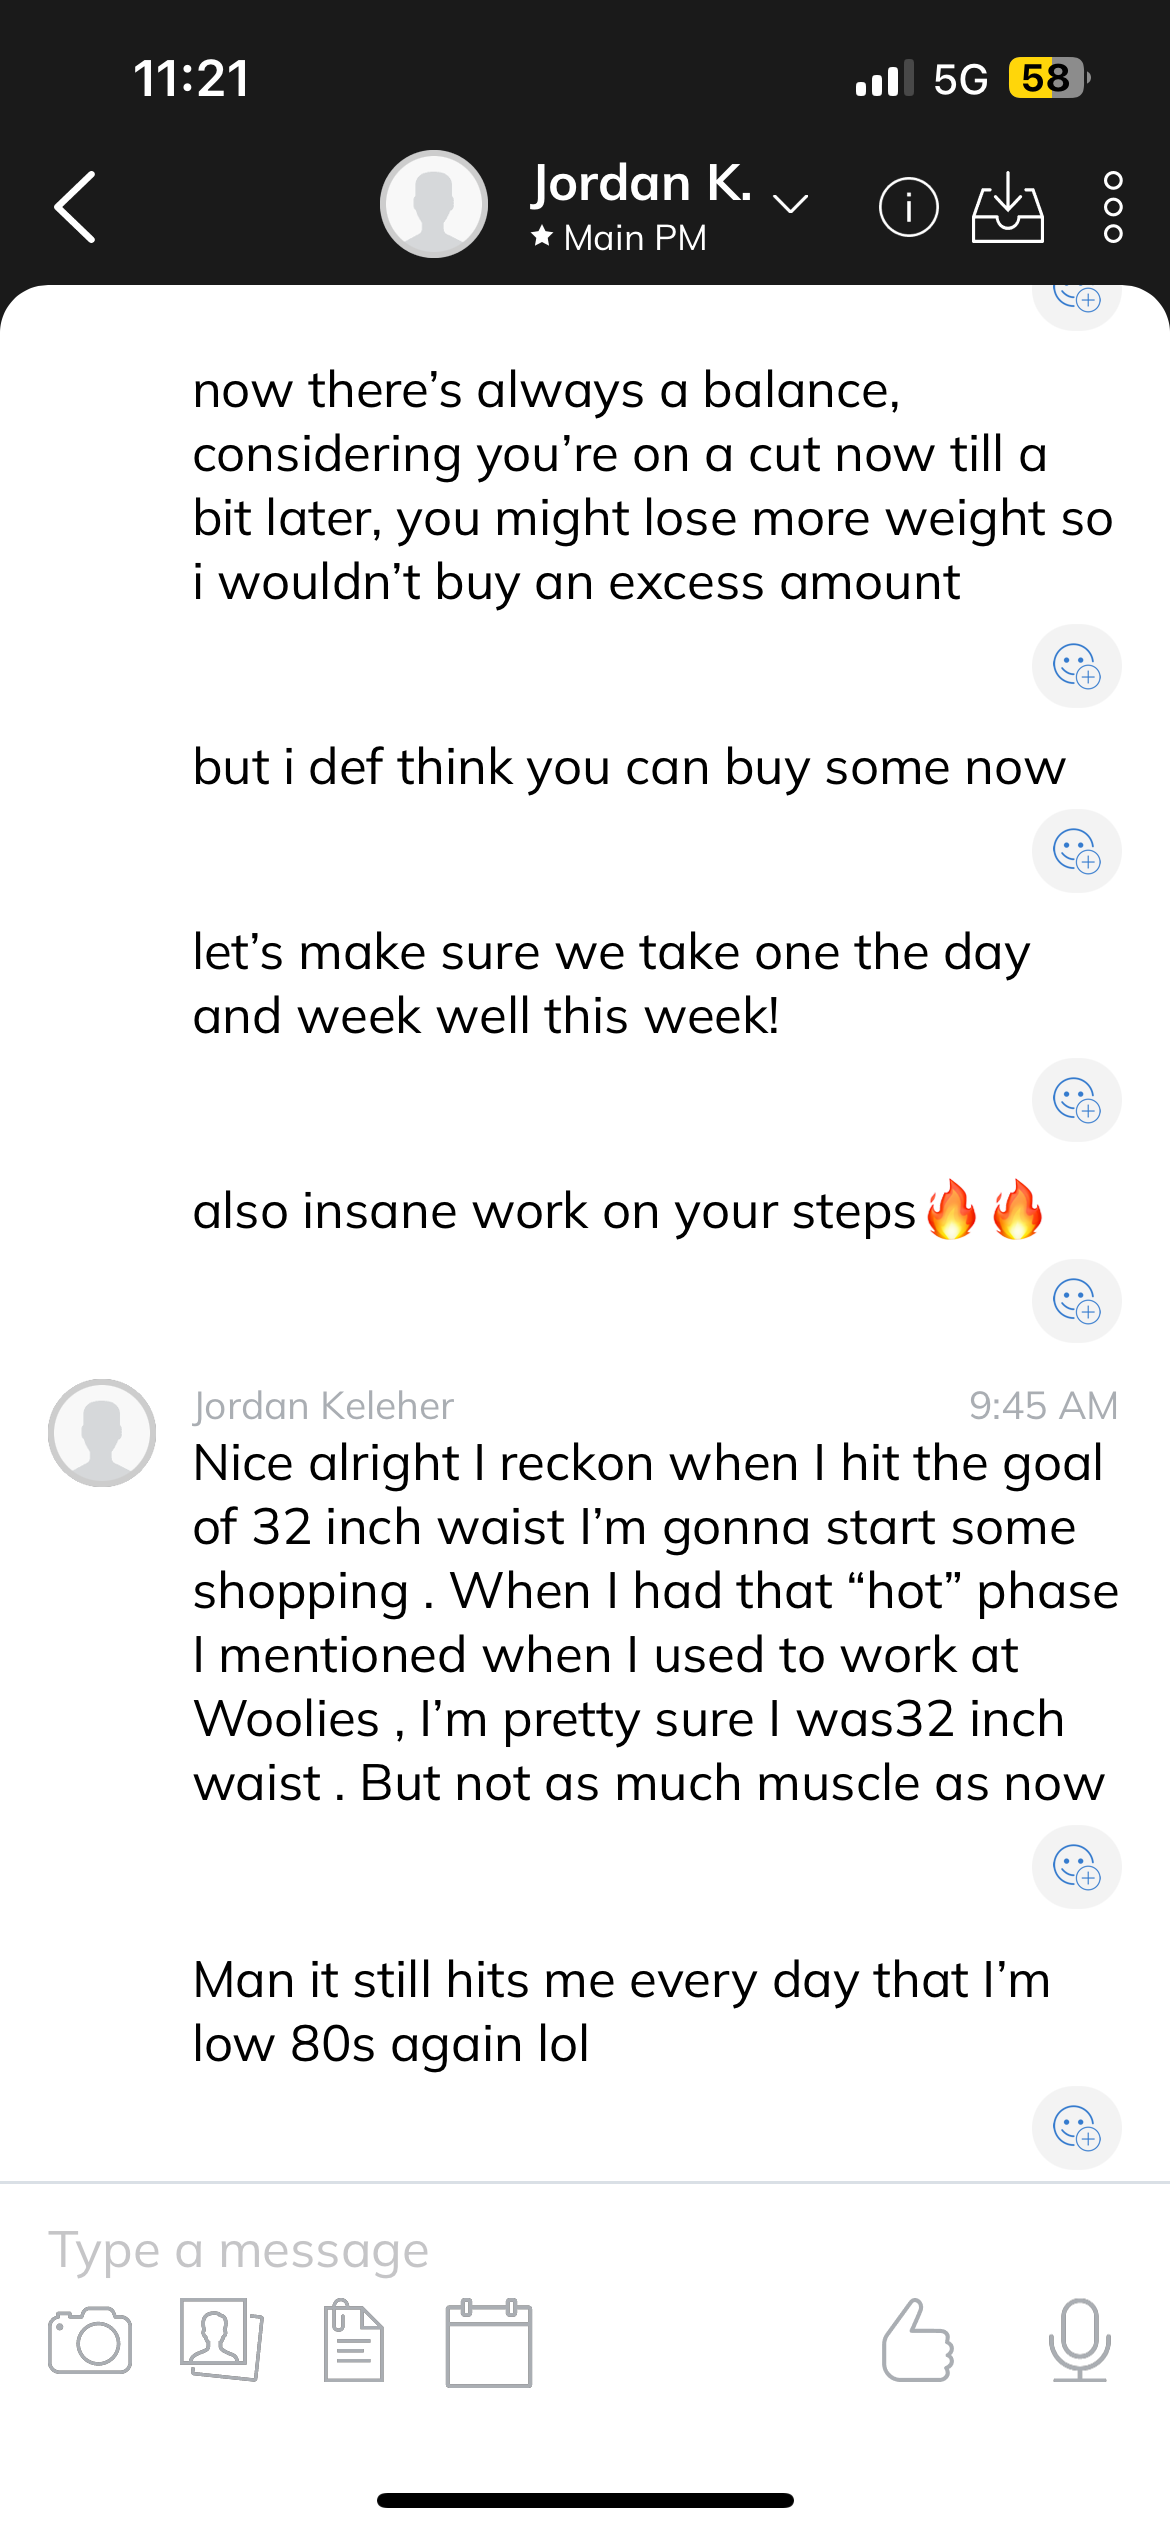This screenshot has width=1170, height=2532.
Task: Open camera to attach a photo
Action: click(x=90, y=2340)
